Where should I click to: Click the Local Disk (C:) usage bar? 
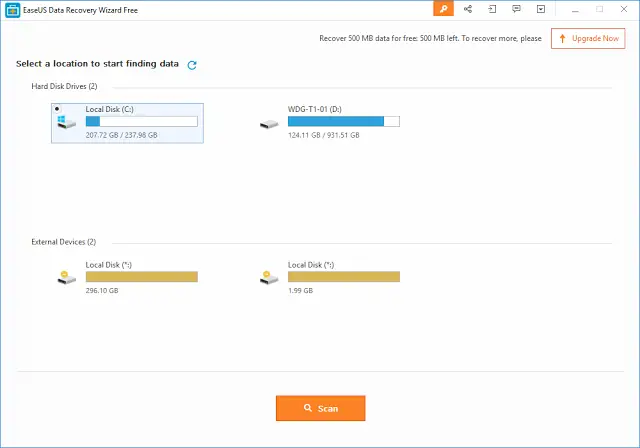(142, 121)
